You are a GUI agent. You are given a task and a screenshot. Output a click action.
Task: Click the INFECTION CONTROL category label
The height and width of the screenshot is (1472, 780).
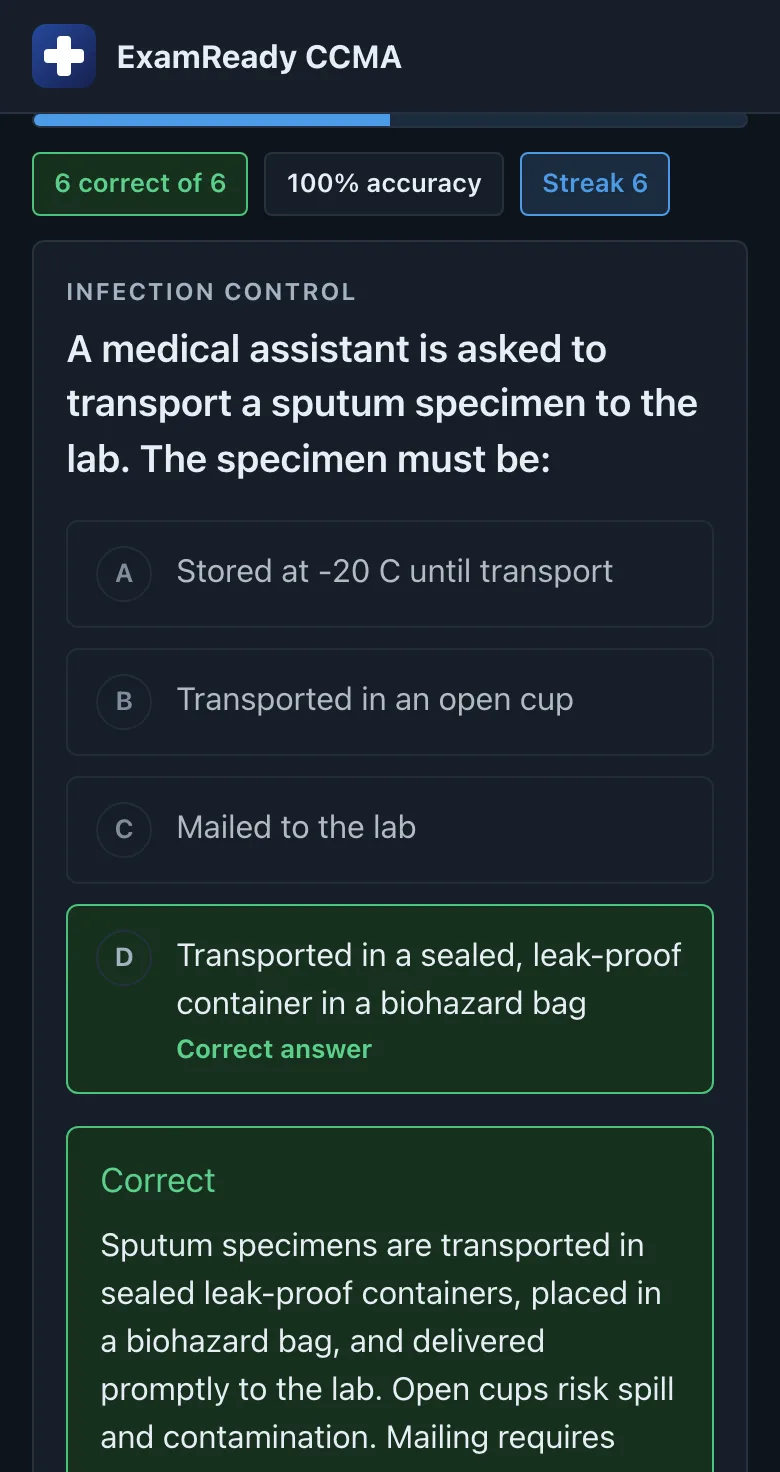(x=211, y=292)
